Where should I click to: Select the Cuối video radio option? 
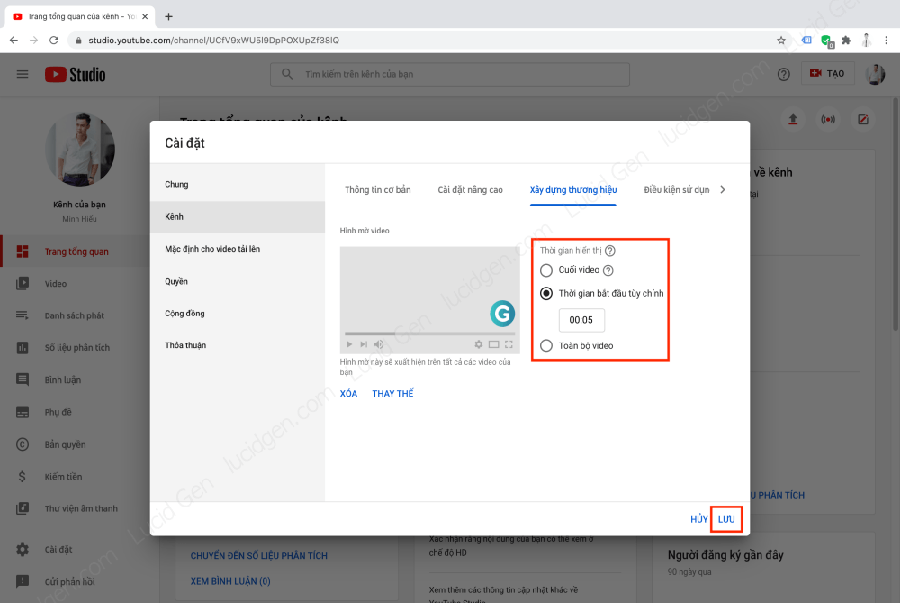(546, 270)
